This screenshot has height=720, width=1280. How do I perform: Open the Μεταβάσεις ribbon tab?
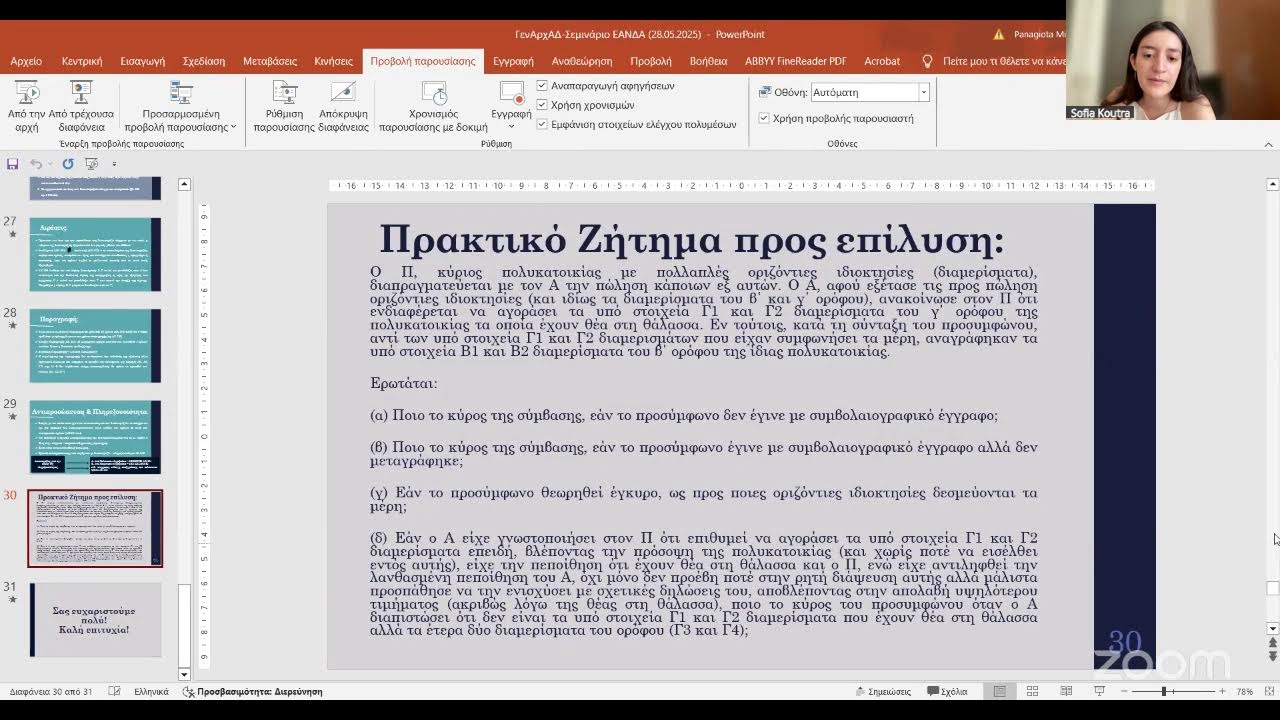270,61
